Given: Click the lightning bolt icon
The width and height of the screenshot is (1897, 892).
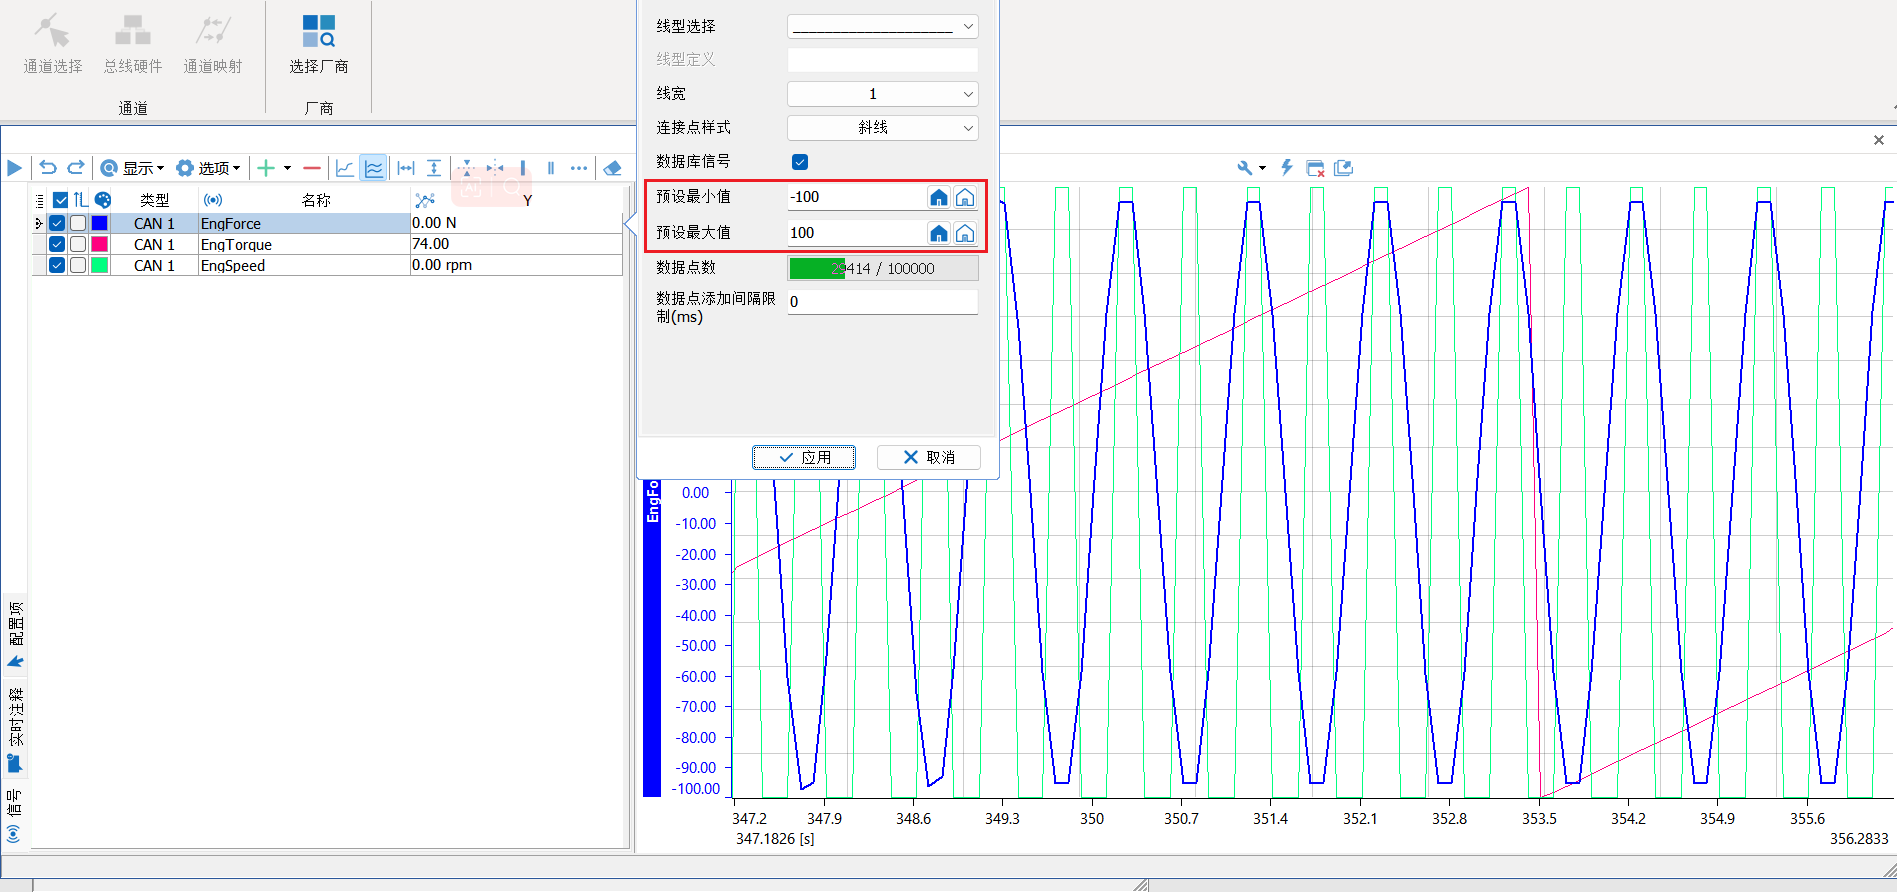Looking at the screenshot, I should [1287, 168].
